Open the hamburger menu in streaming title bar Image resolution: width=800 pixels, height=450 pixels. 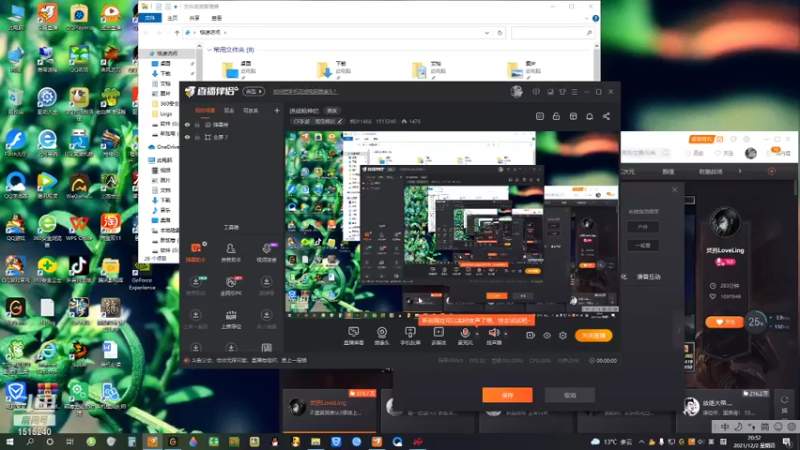tap(574, 92)
